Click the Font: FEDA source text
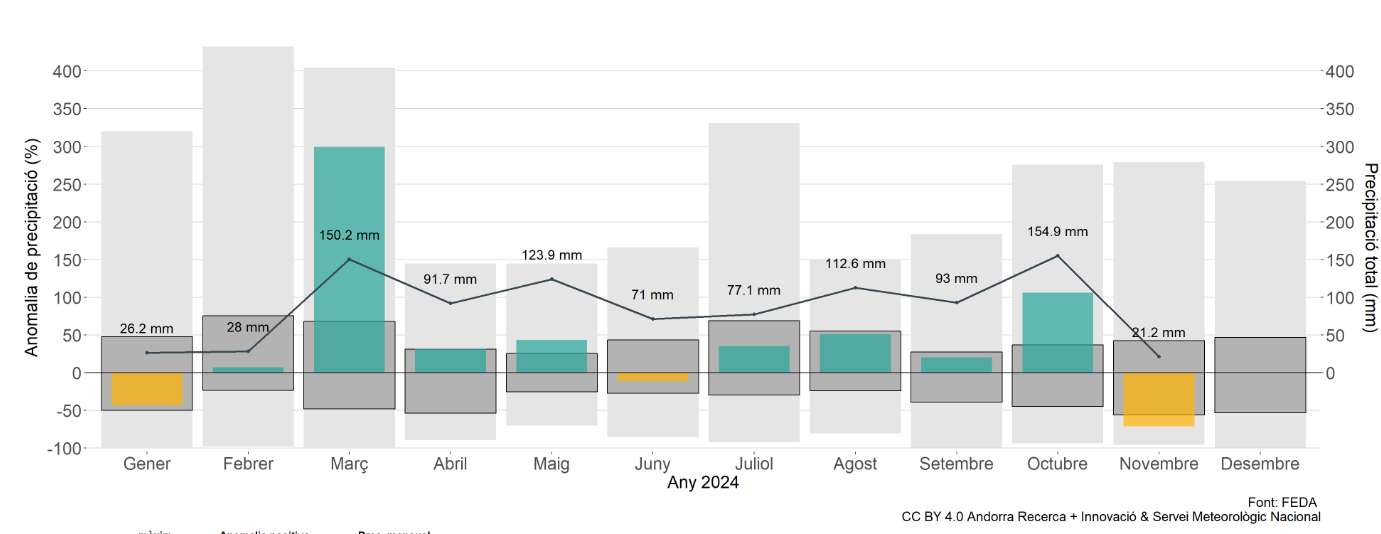1381x534 pixels. pyautogui.click(x=1284, y=502)
